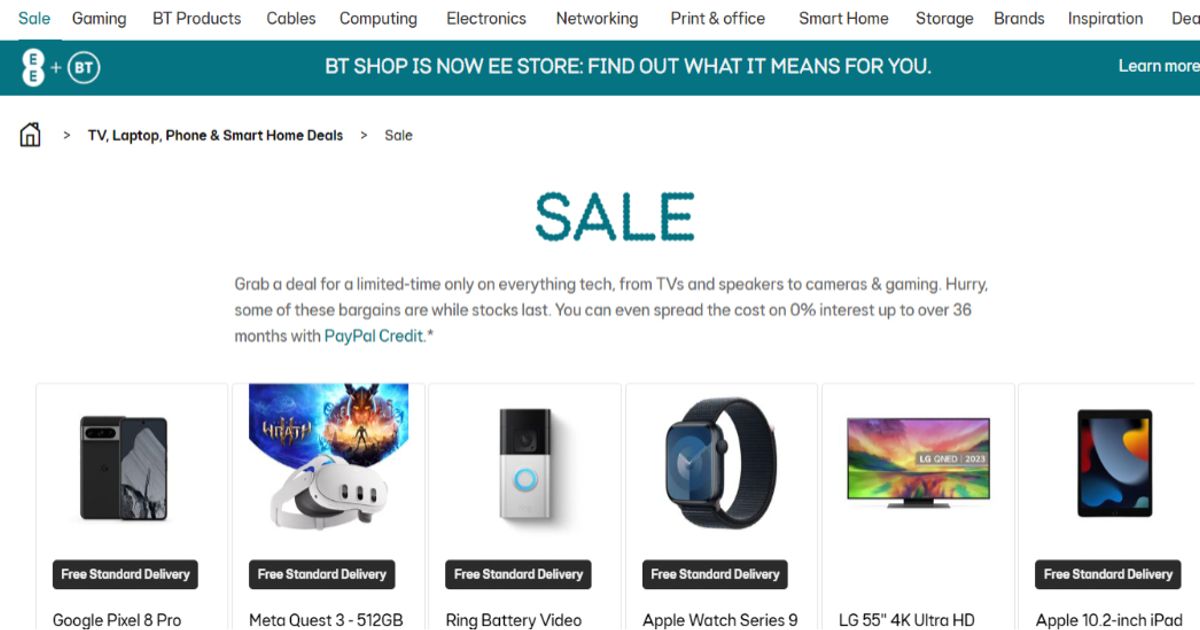This screenshot has height=630, width=1200.
Task: Click Free Standard Delivery badge on Meta Quest
Action: point(322,574)
